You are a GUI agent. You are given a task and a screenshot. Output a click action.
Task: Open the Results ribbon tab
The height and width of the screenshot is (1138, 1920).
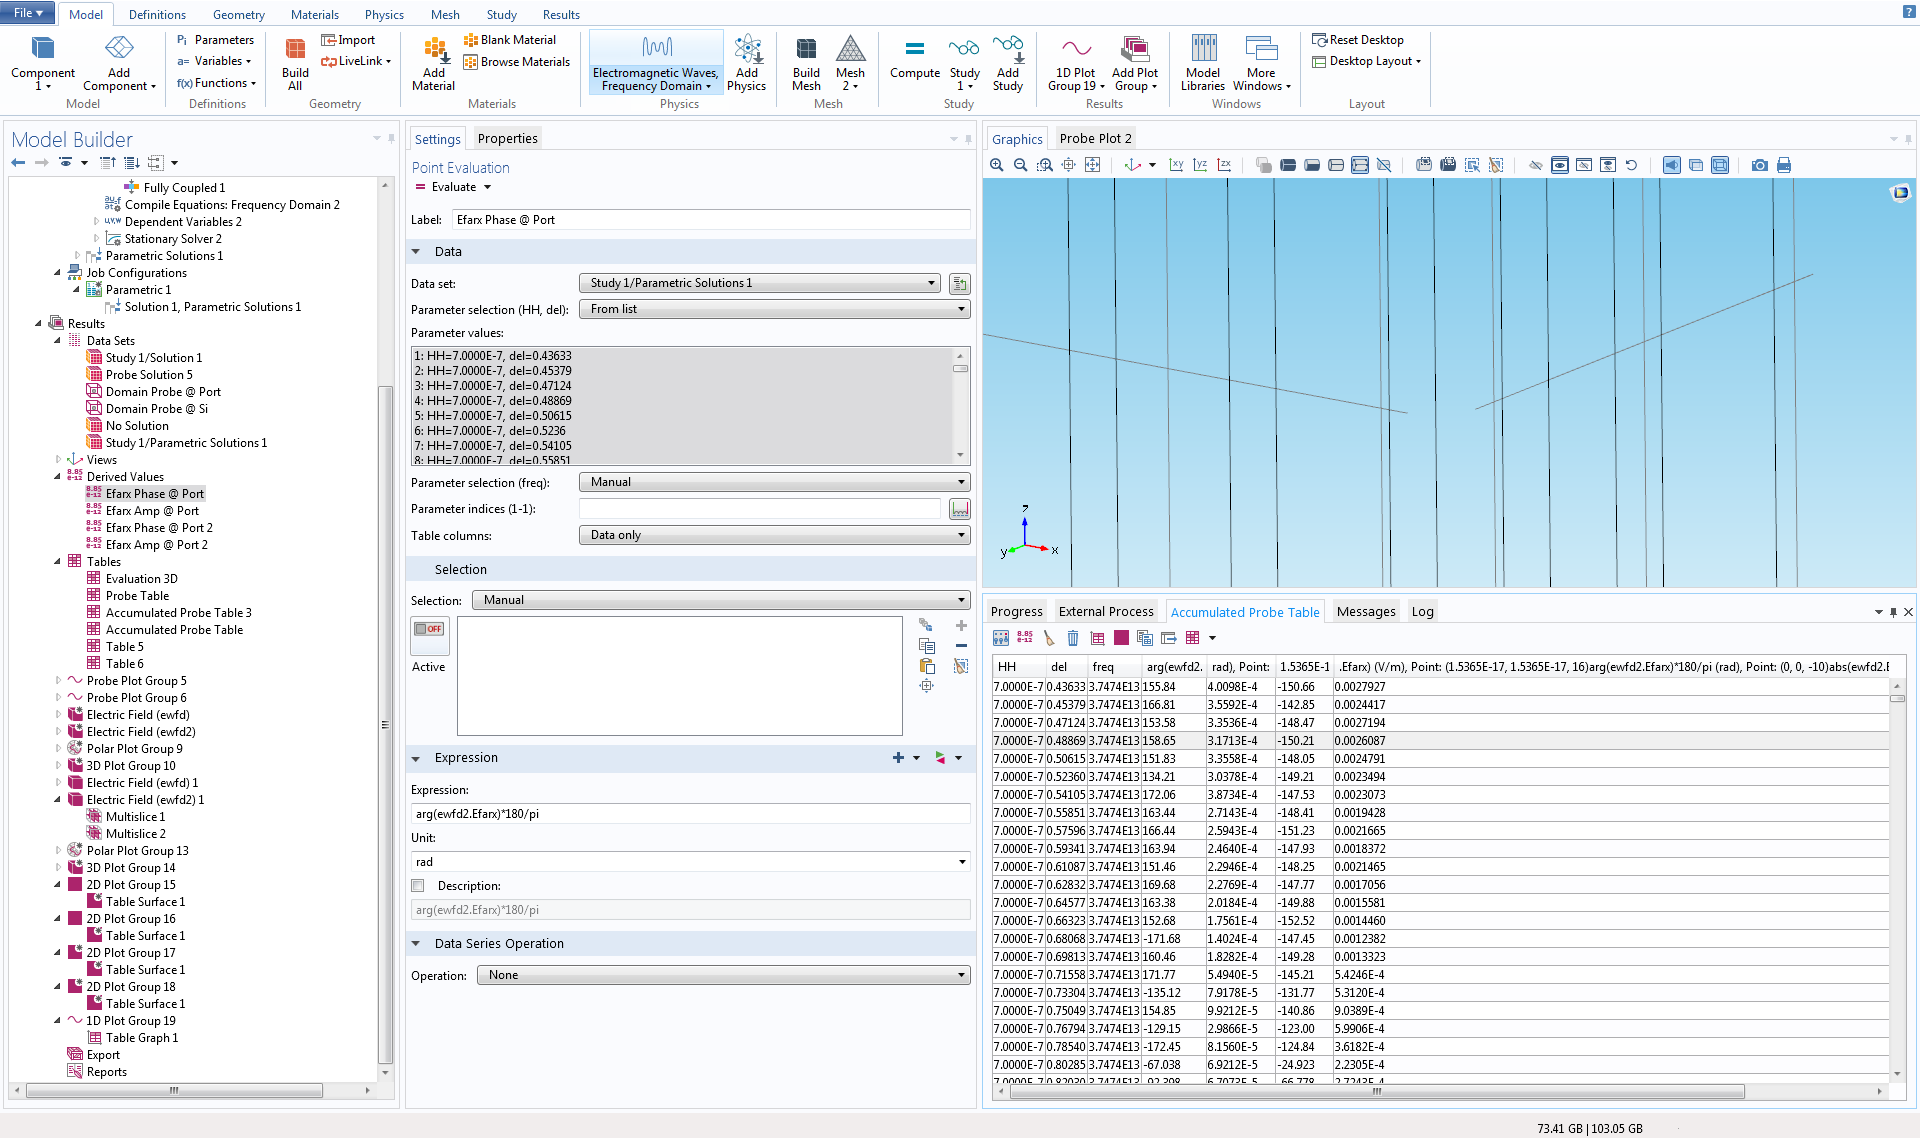[x=560, y=14]
